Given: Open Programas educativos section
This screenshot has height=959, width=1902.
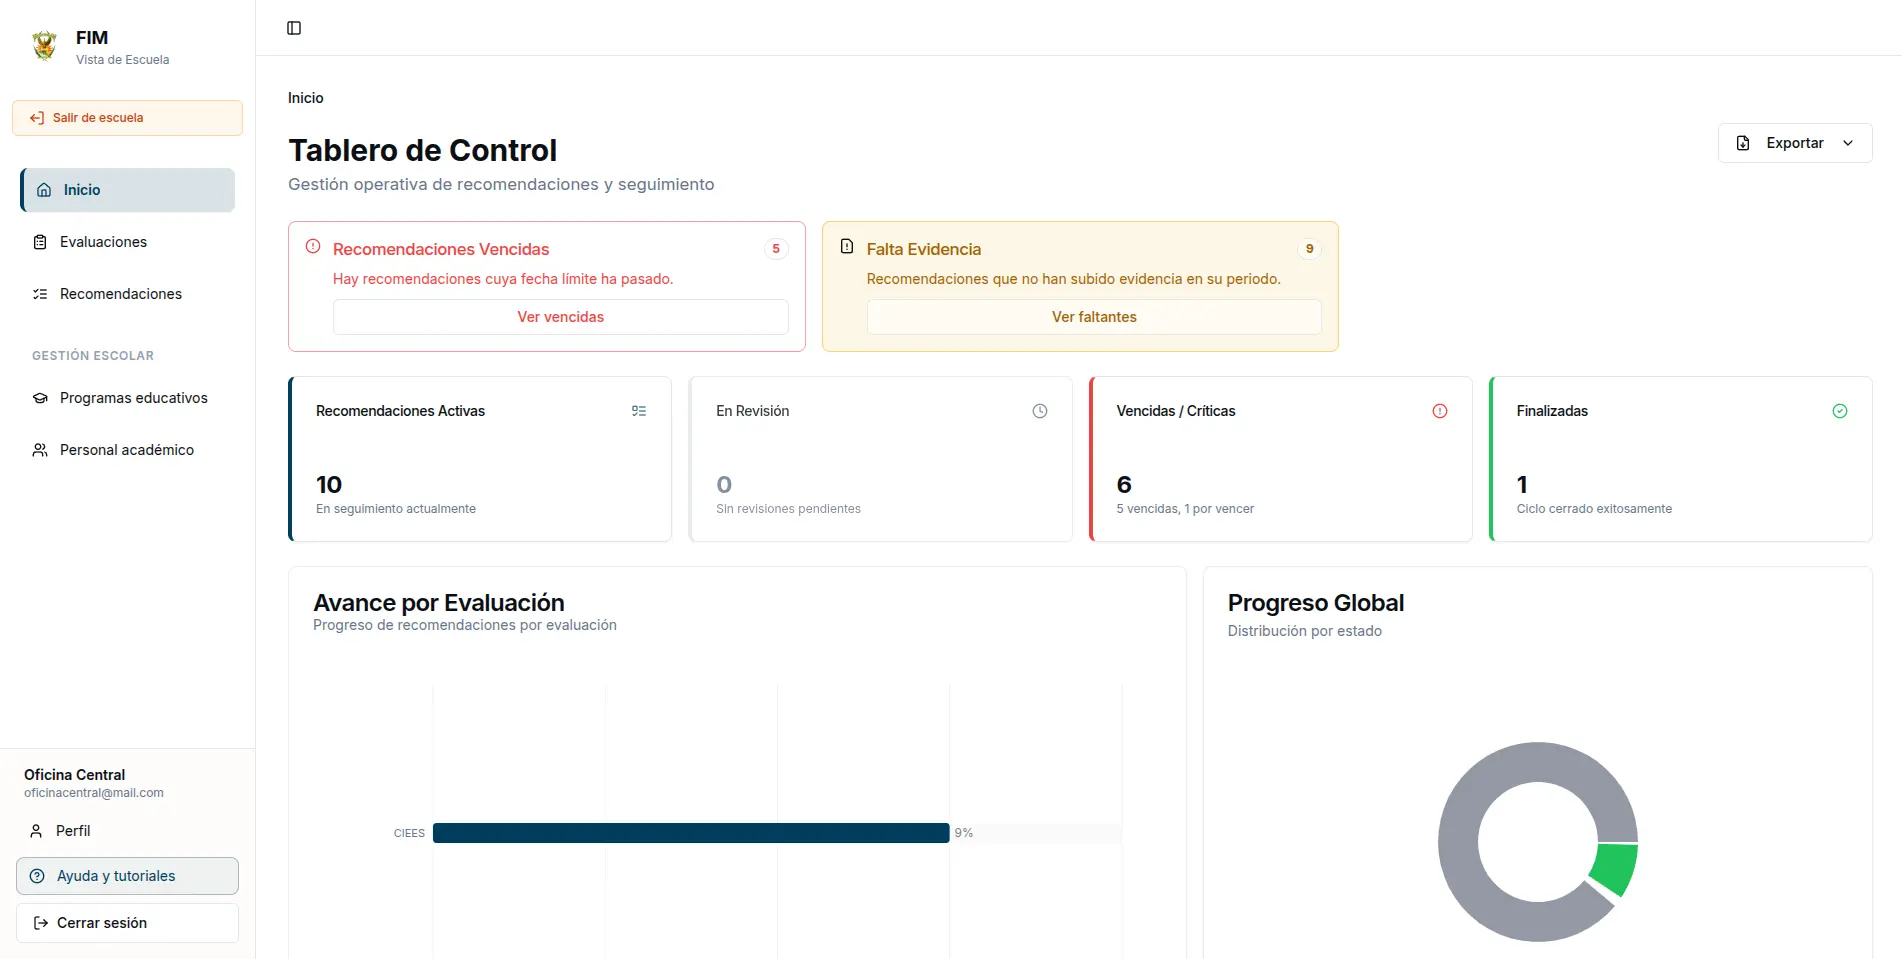Looking at the screenshot, I should point(128,398).
